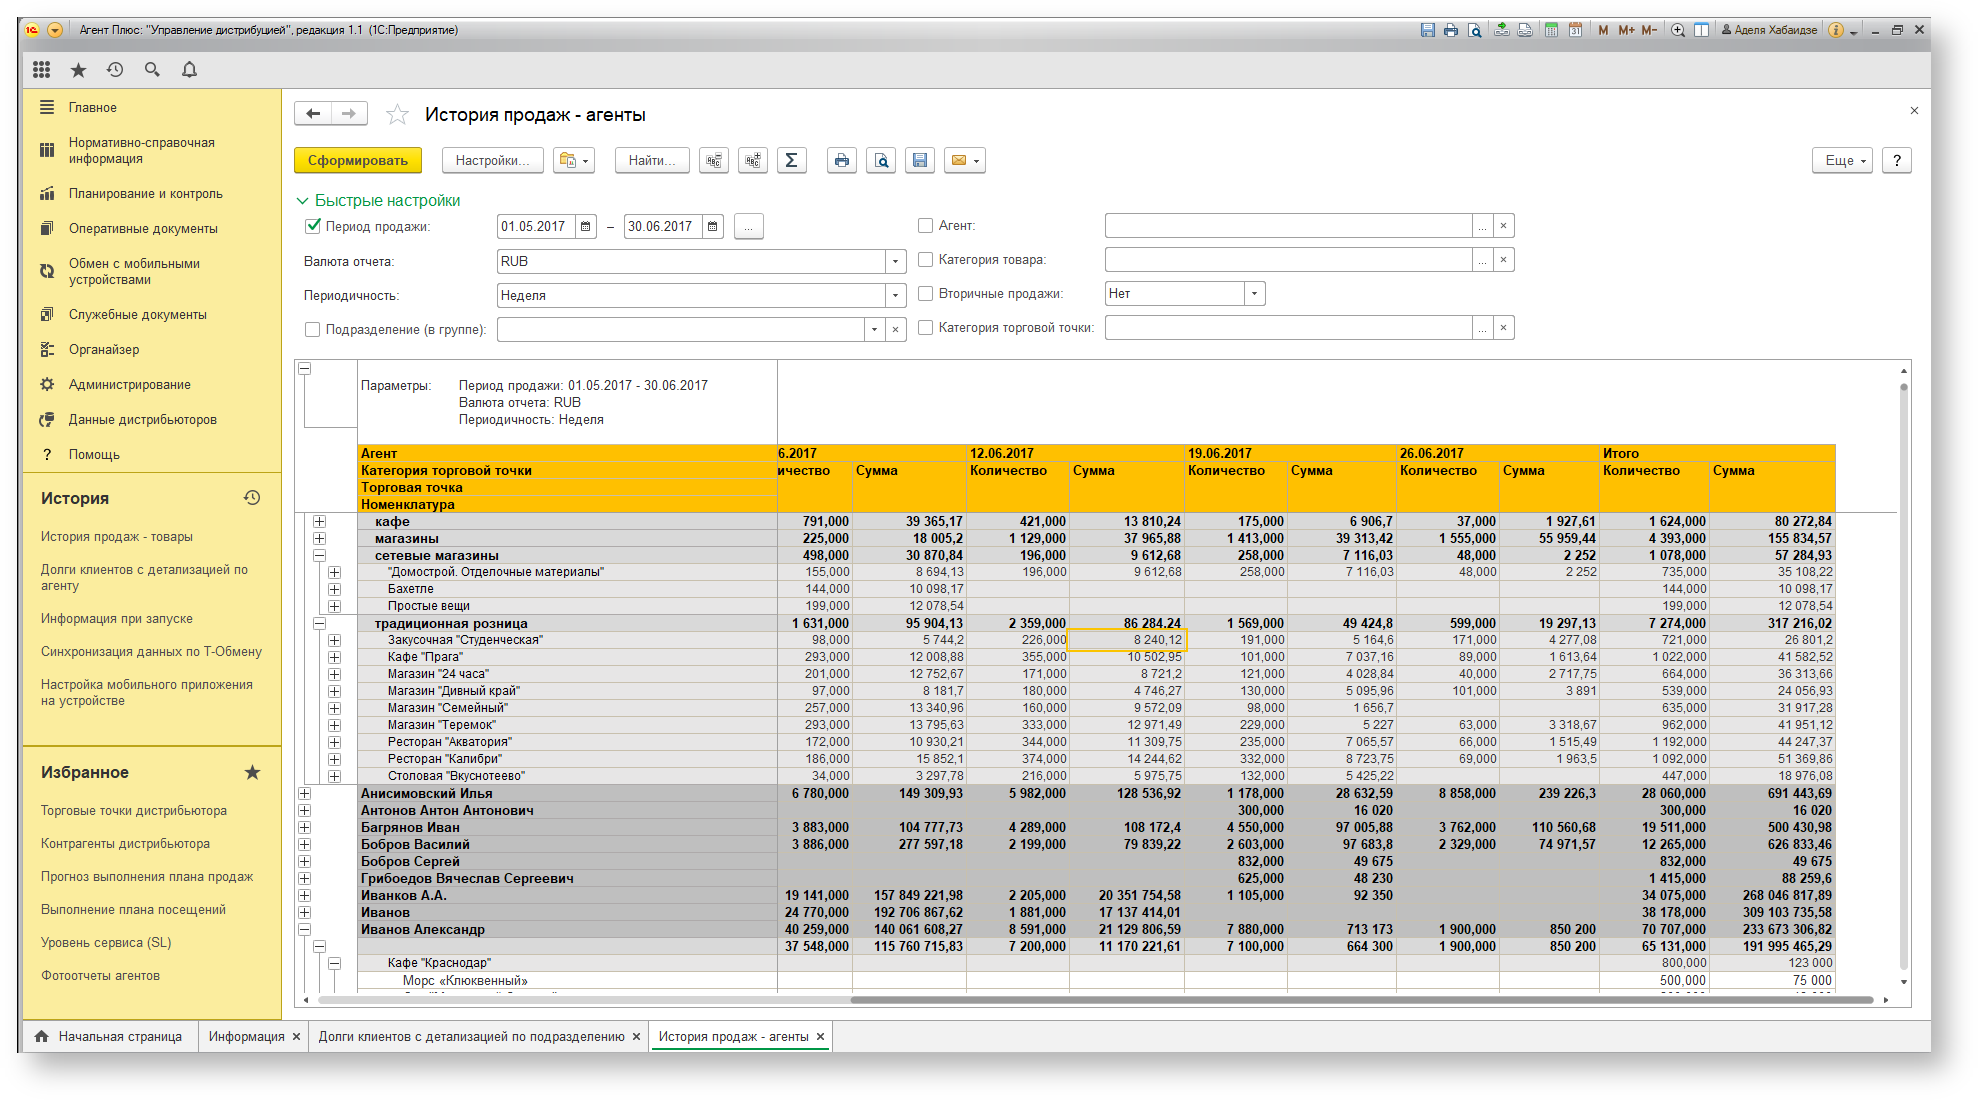This screenshot has width=1979, height=1101.
Task: Collapse all groups icon in report toolbar
Action: click(714, 160)
